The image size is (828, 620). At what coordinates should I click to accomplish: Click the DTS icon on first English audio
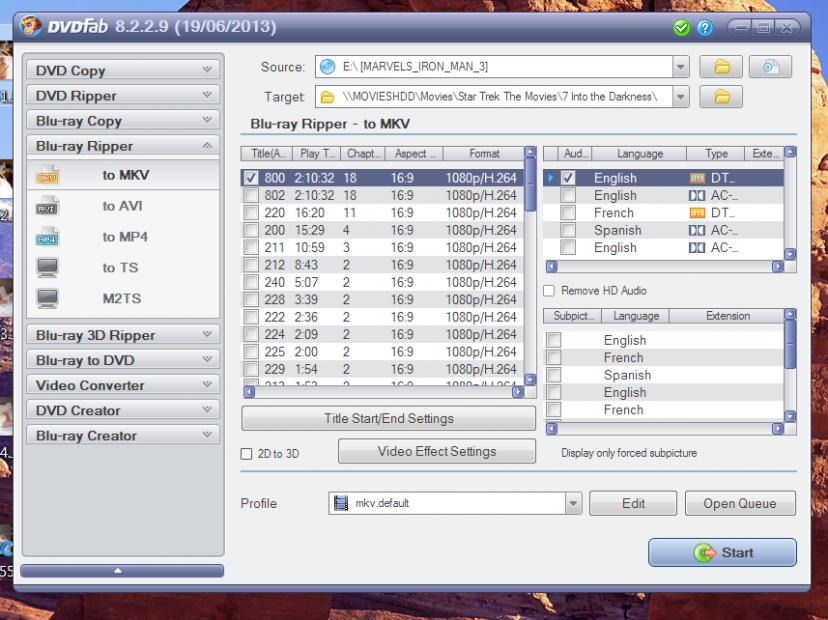tap(697, 179)
